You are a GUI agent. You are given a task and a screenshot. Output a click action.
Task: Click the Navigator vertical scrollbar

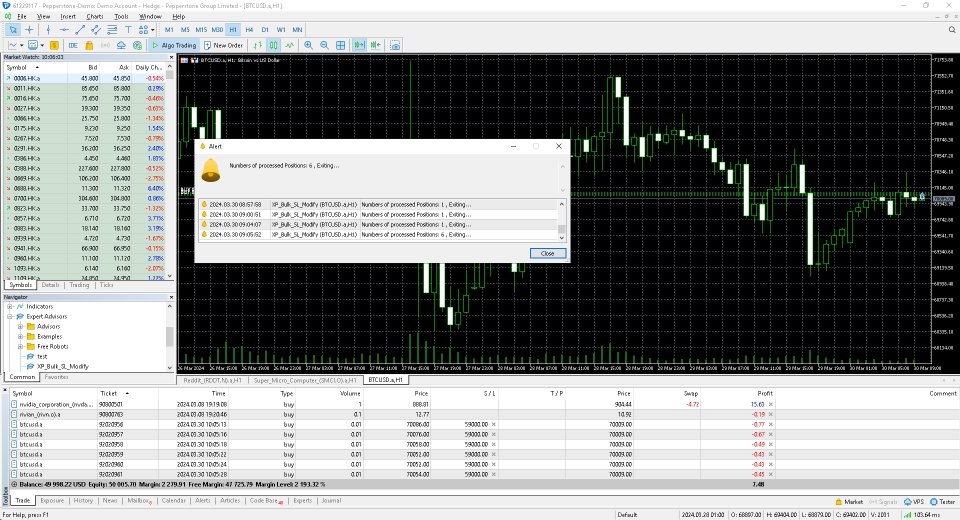point(170,336)
